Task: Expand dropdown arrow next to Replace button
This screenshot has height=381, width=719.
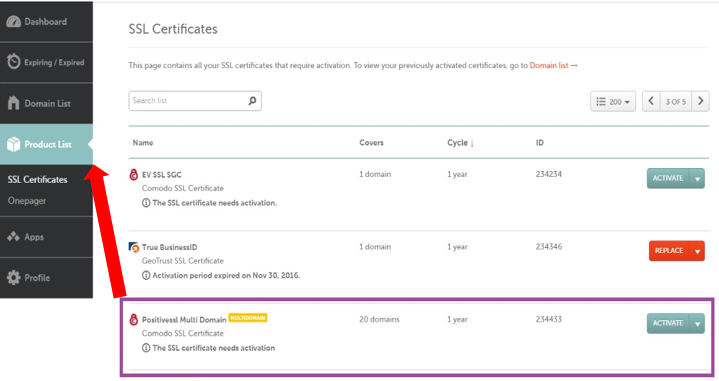Action: coord(697,251)
